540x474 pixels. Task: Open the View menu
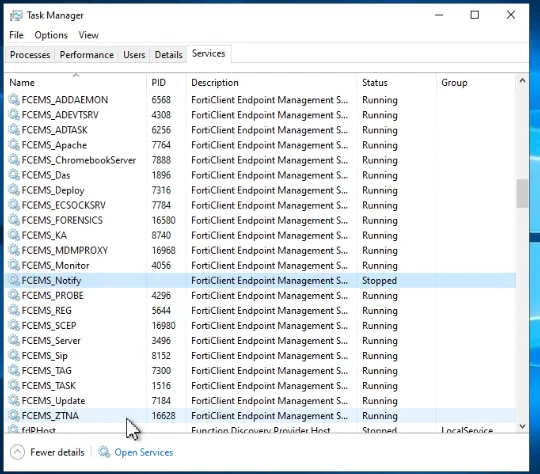89,35
